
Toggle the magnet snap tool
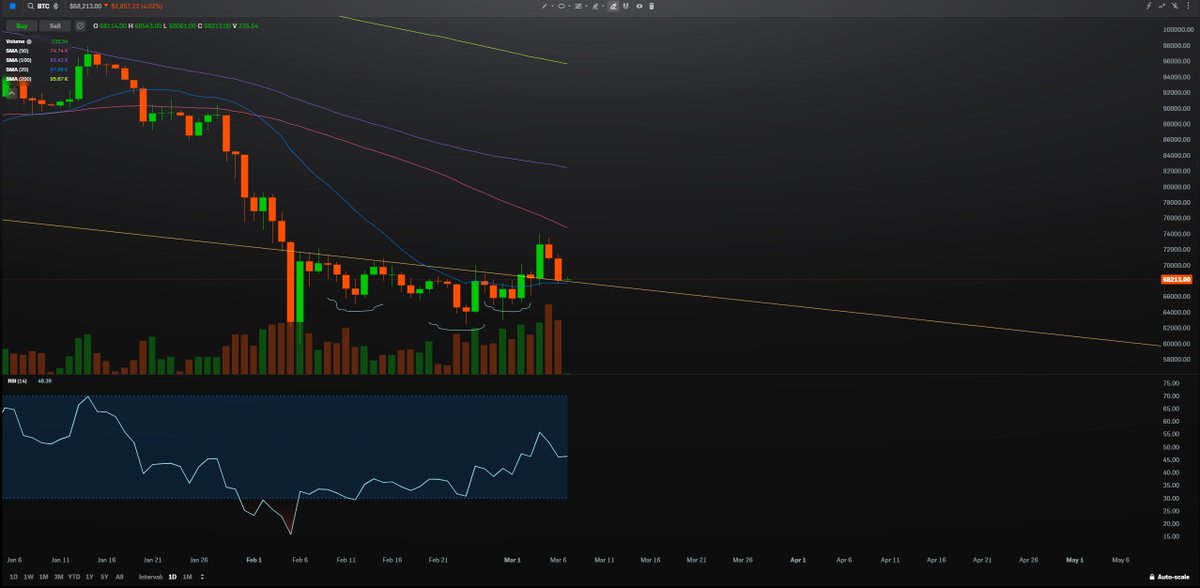coord(626,6)
